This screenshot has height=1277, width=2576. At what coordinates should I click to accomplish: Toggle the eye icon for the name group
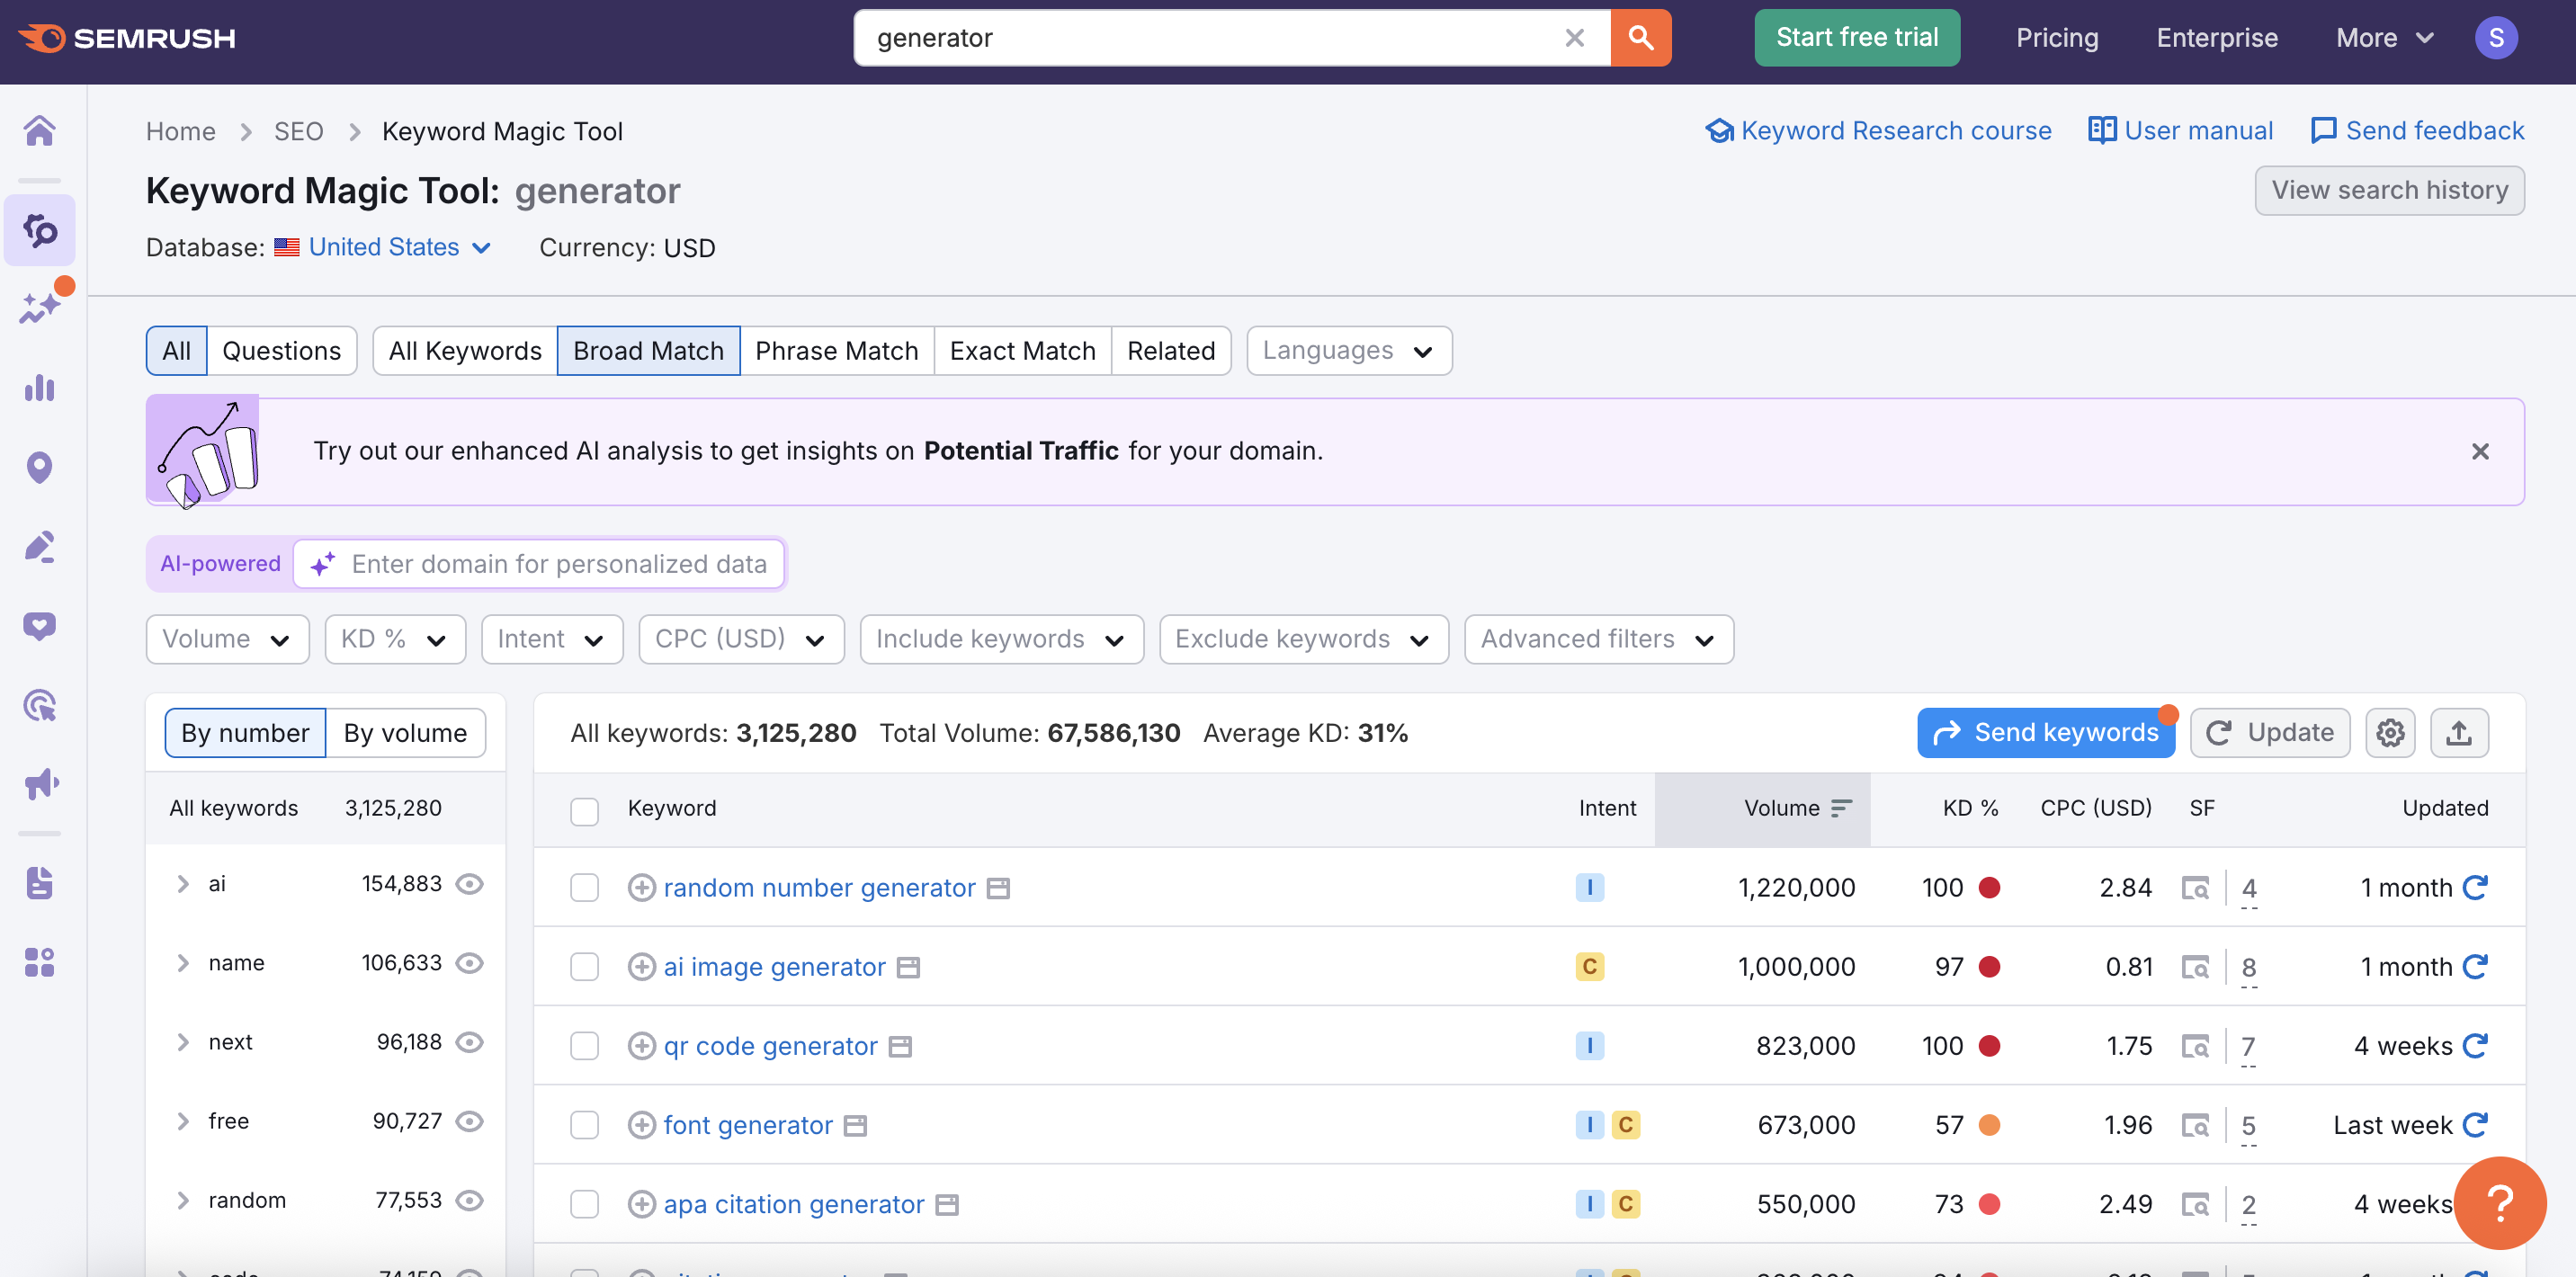(x=469, y=962)
